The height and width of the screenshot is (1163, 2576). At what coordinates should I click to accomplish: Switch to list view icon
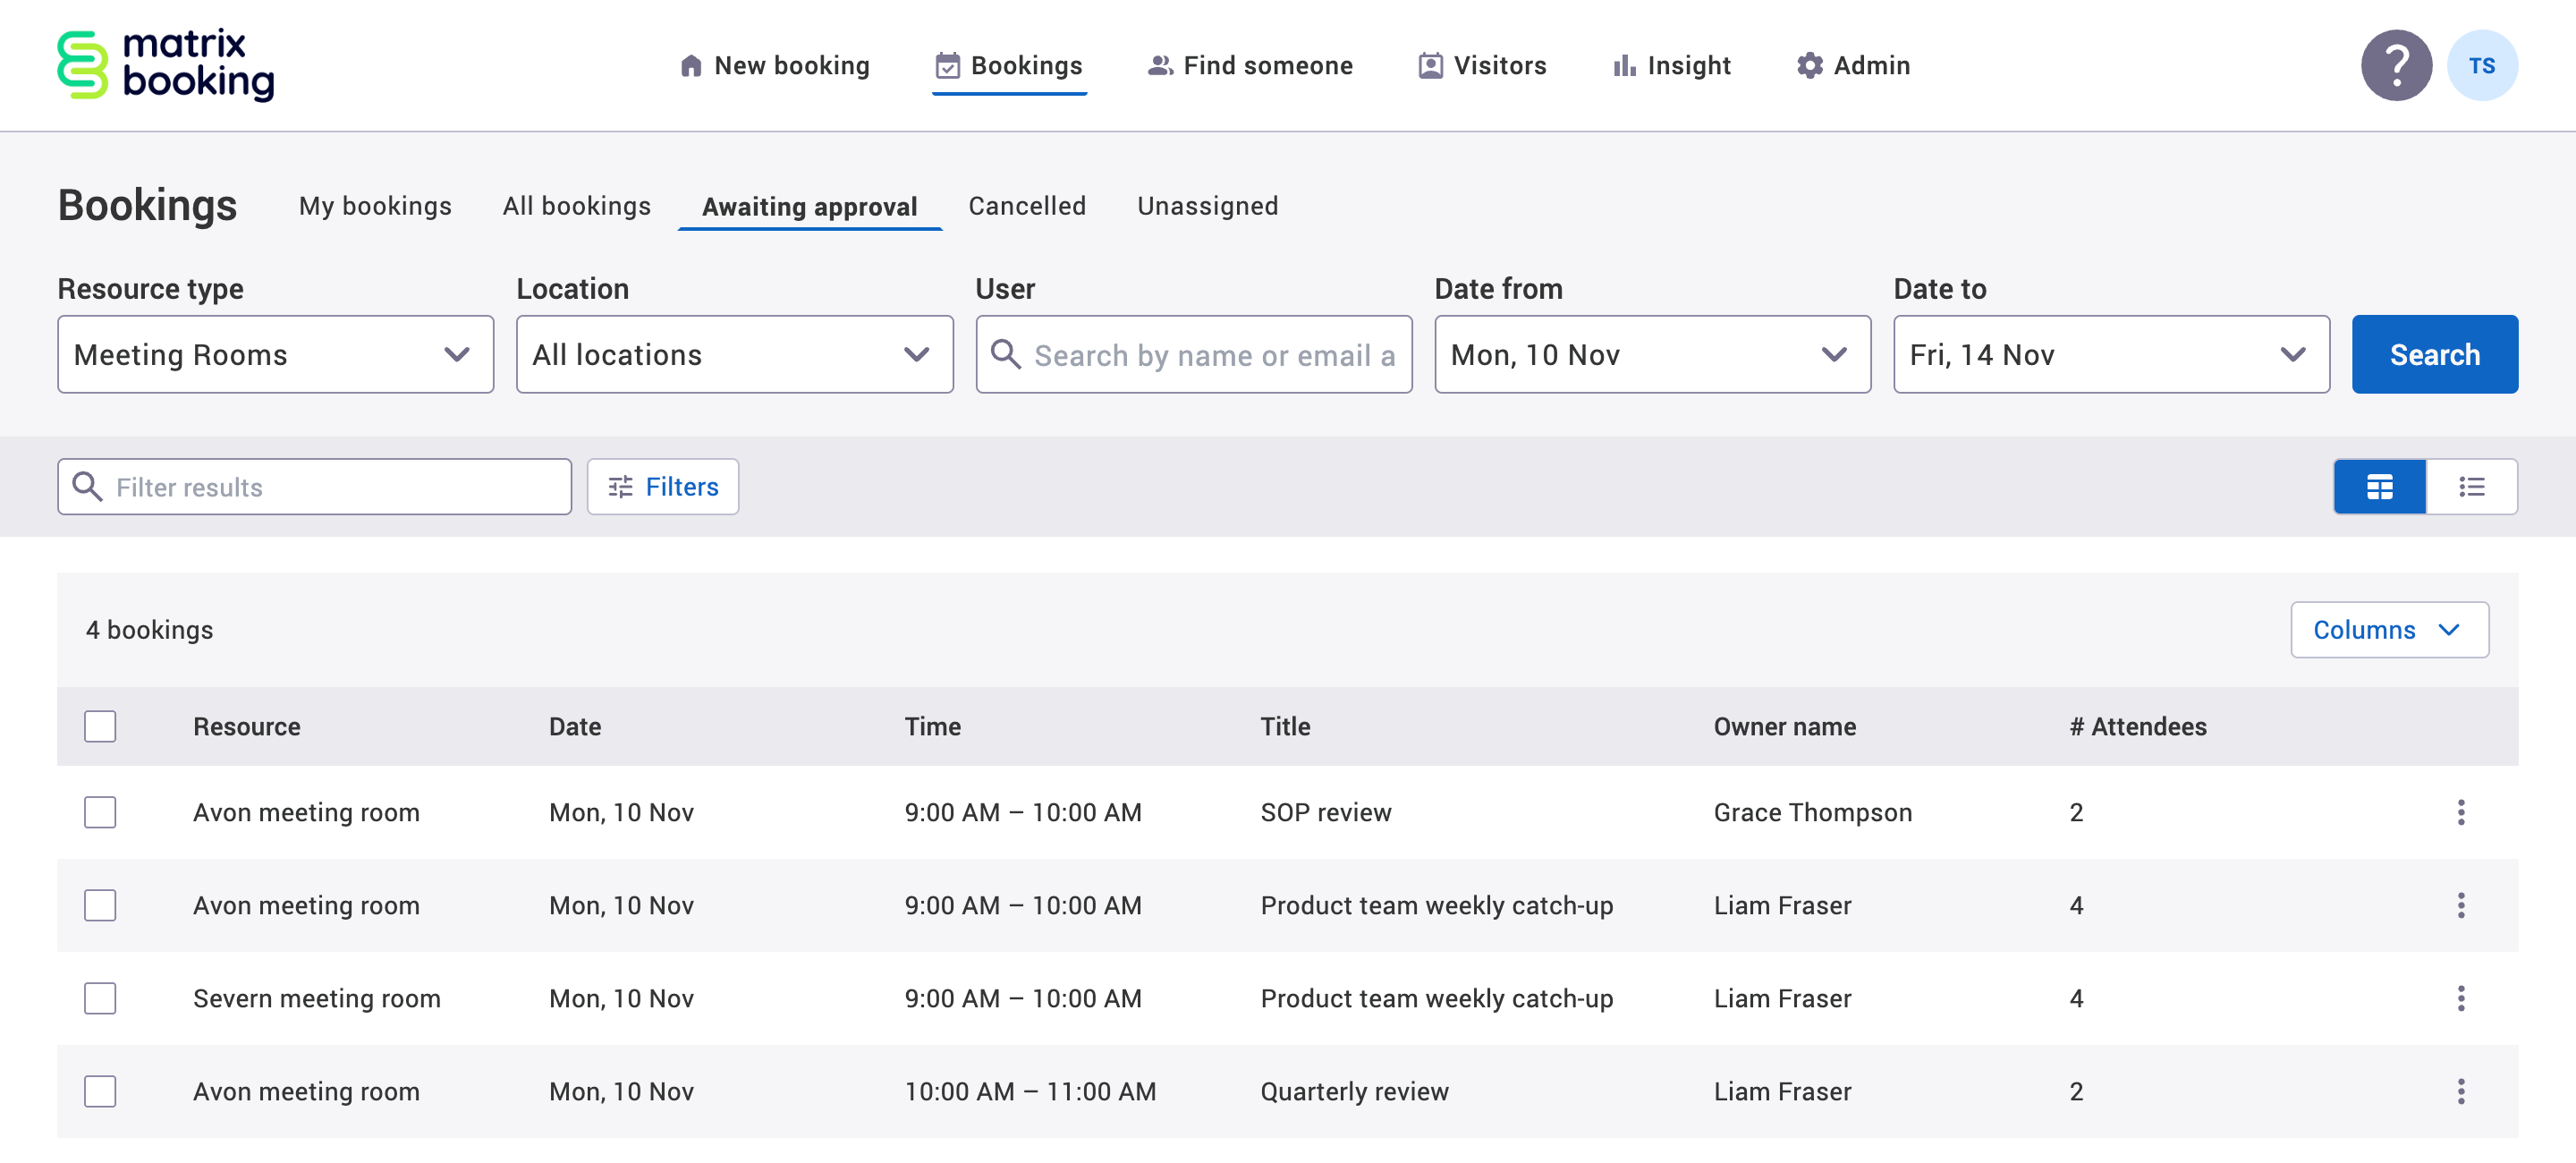click(x=2472, y=487)
